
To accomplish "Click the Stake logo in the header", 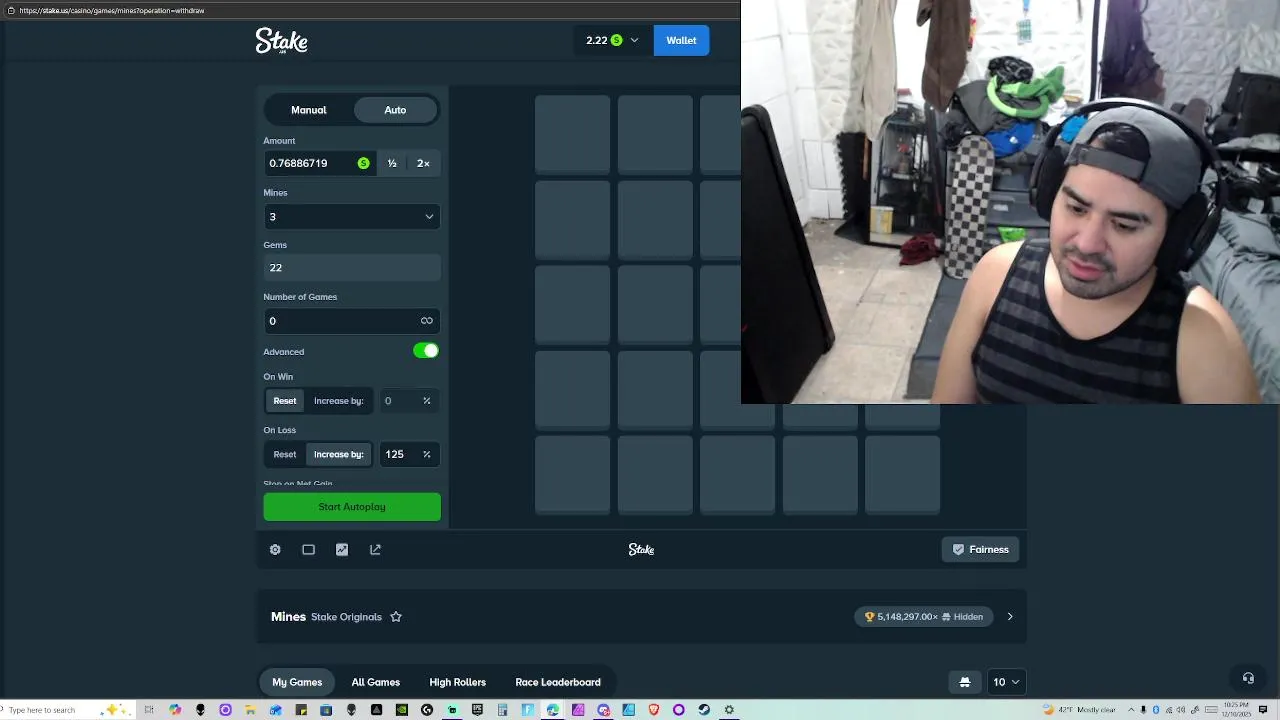I will tap(281, 40).
